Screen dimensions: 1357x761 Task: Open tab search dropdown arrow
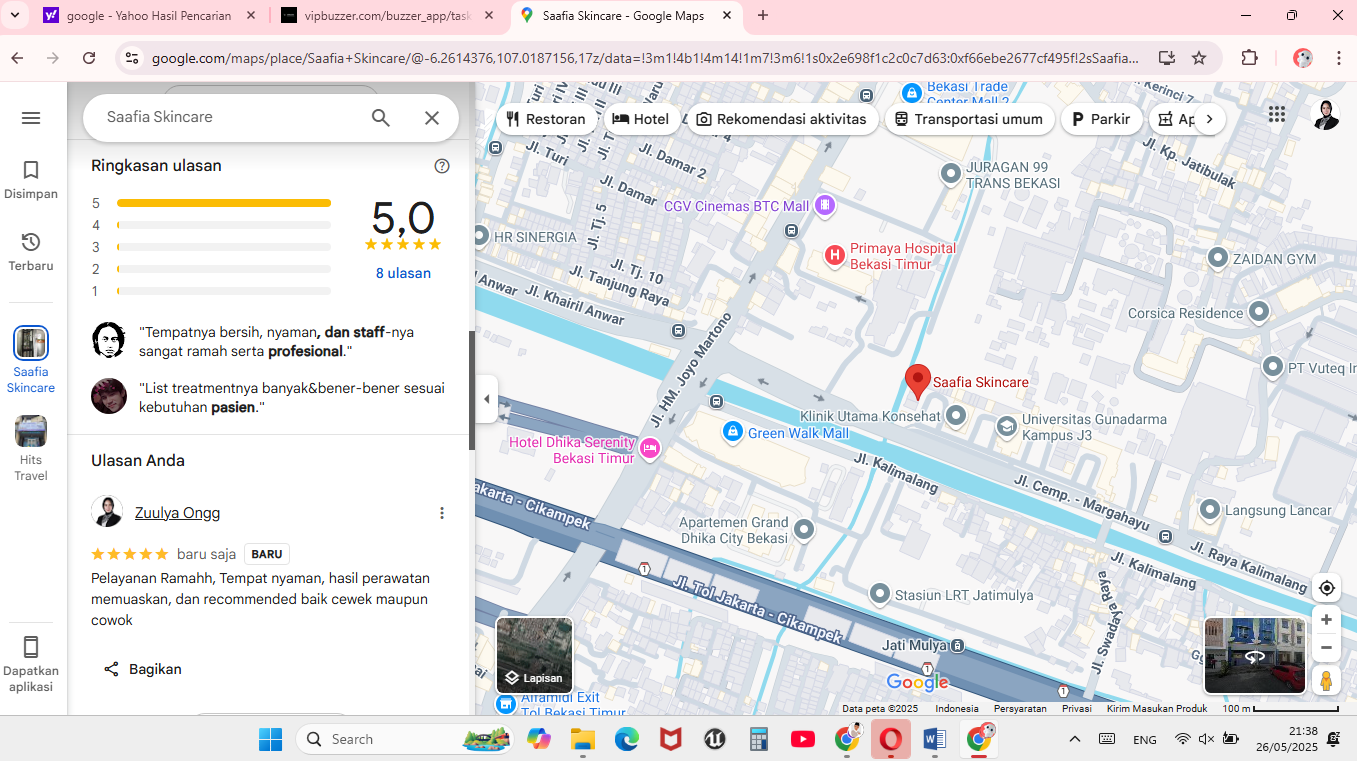15,16
